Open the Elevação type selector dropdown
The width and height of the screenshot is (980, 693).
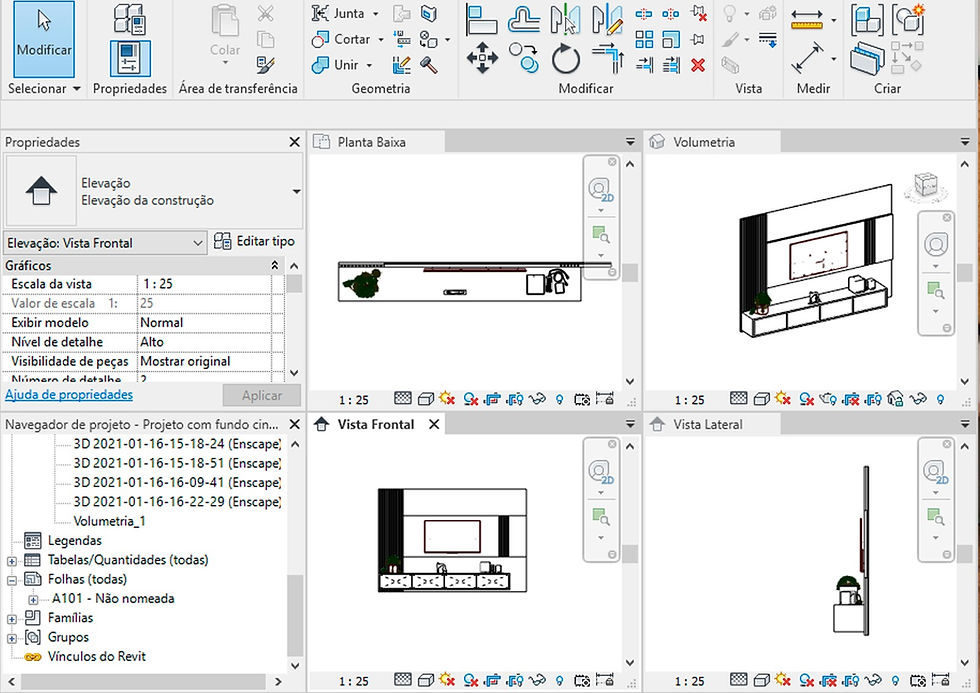pos(296,191)
